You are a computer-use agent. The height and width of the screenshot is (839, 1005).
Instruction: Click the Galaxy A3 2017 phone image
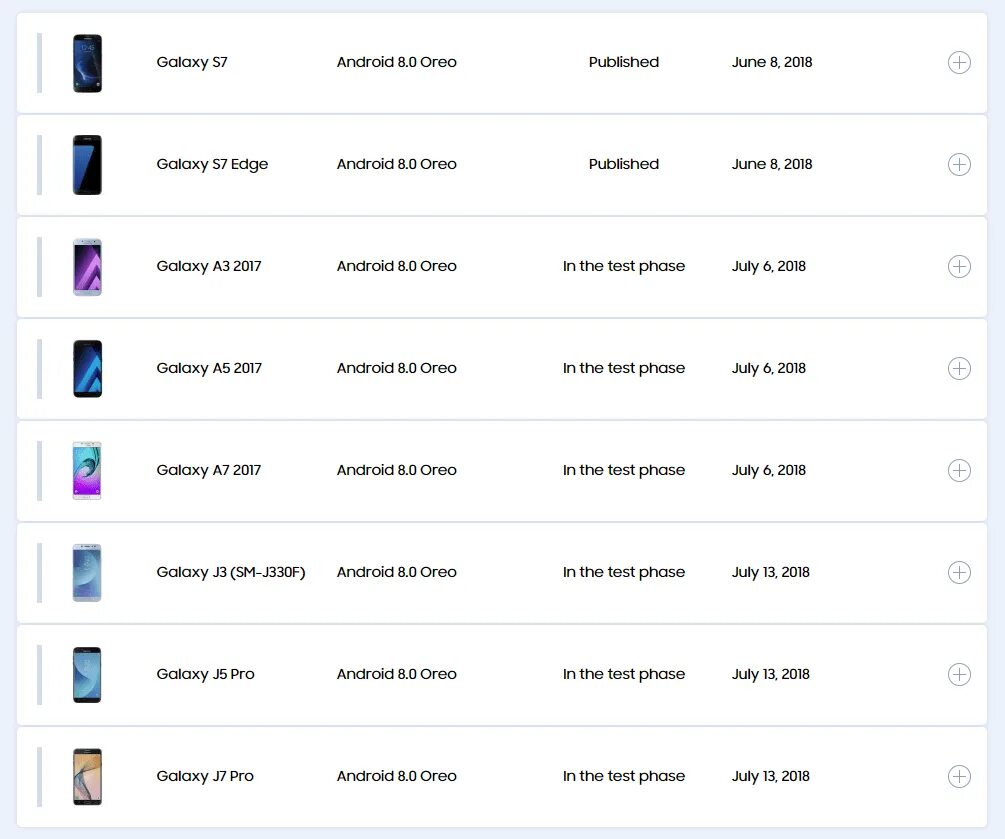tap(87, 267)
